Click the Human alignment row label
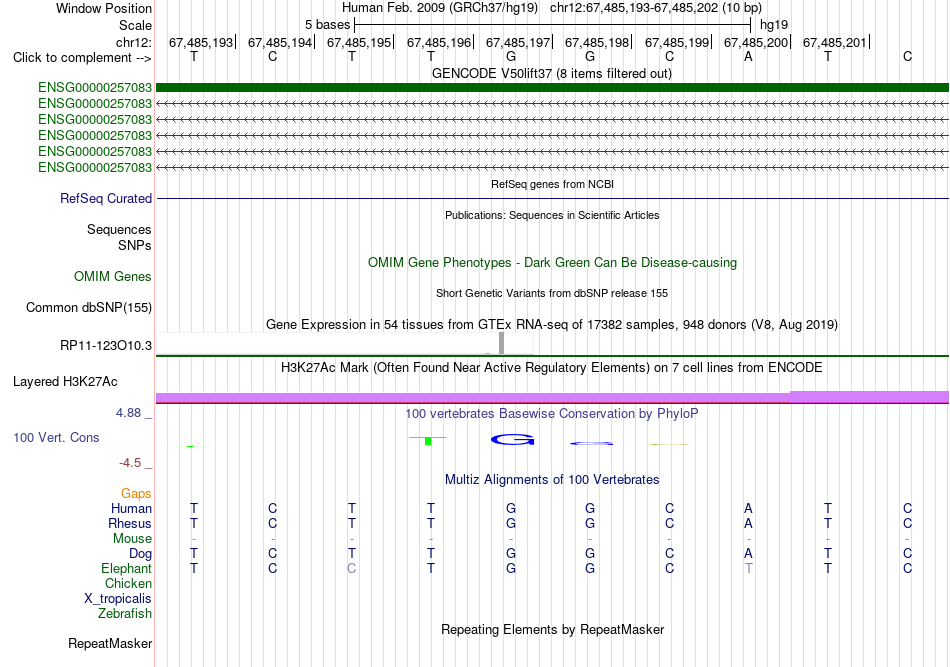This screenshot has width=950, height=667. pos(131,509)
